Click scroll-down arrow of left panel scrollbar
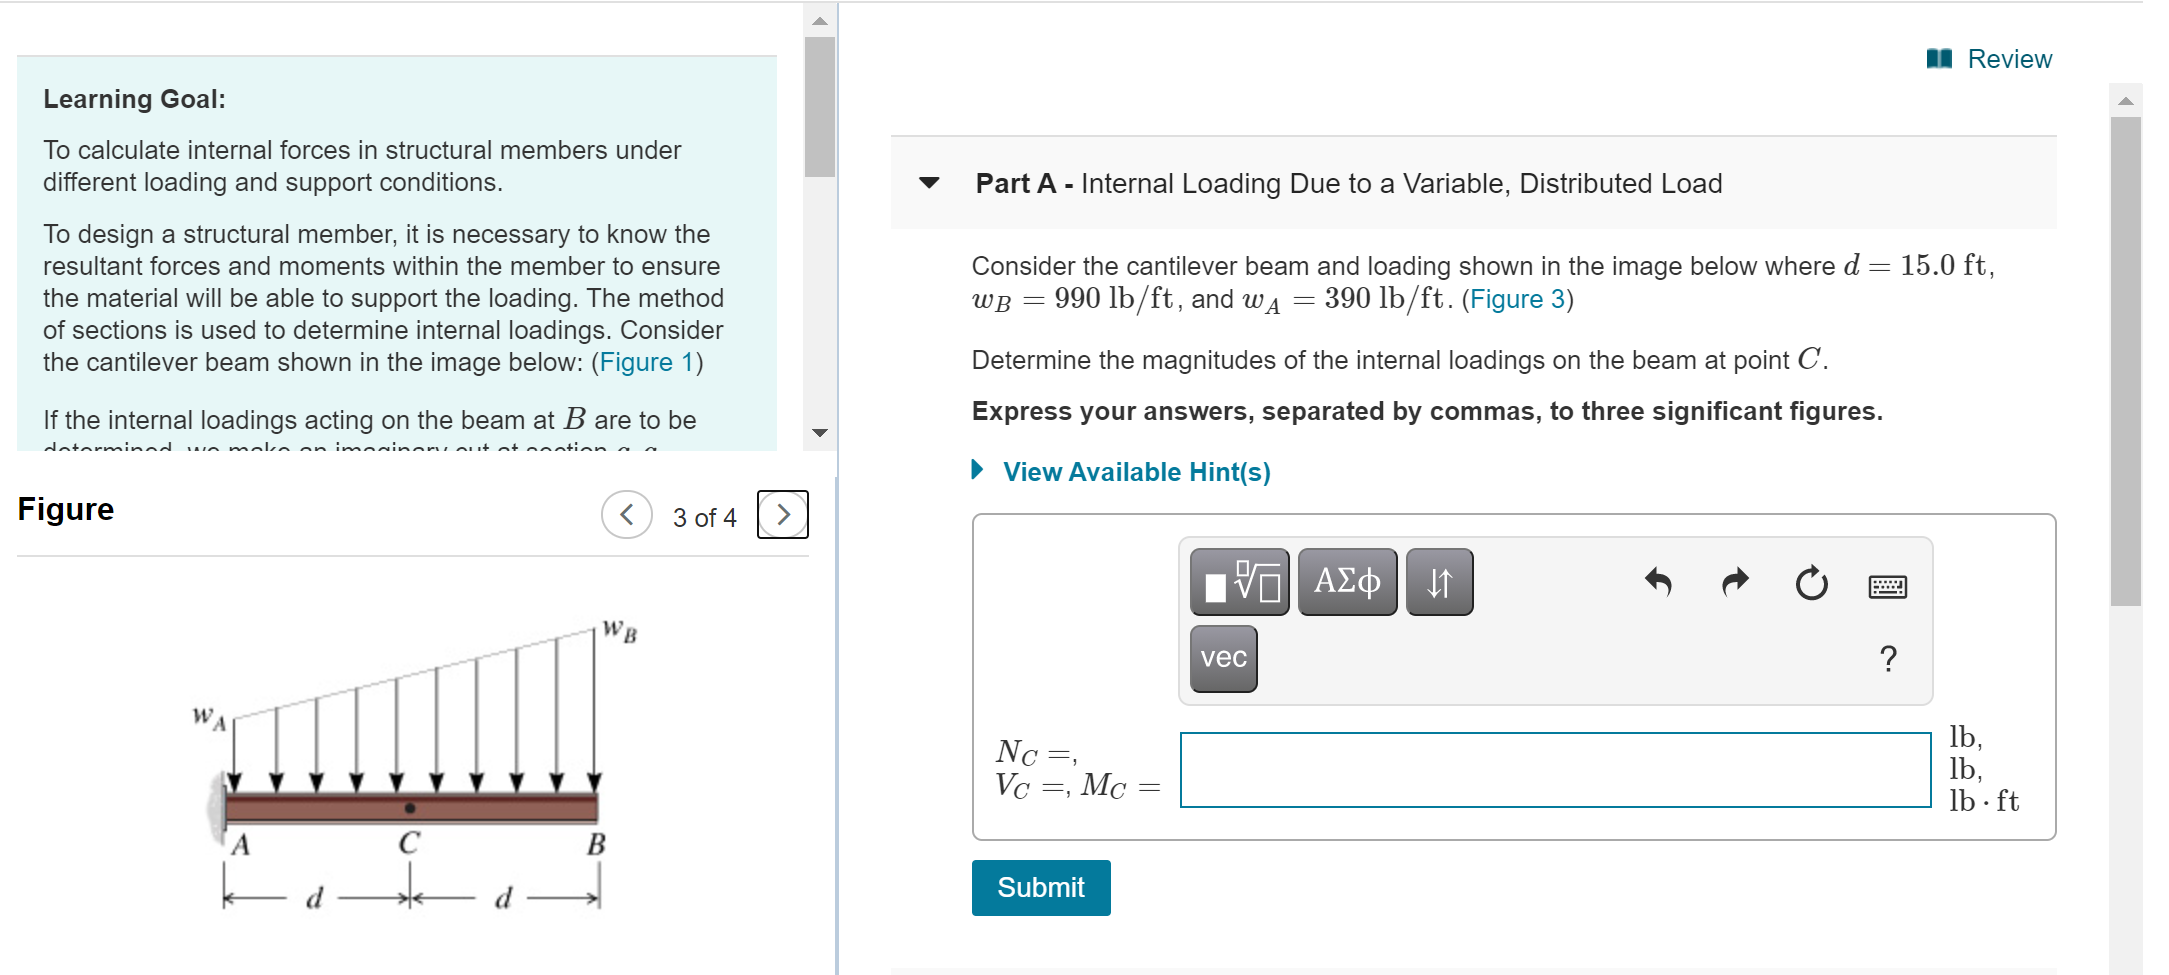The image size is (2169, 975). [819, 434]
